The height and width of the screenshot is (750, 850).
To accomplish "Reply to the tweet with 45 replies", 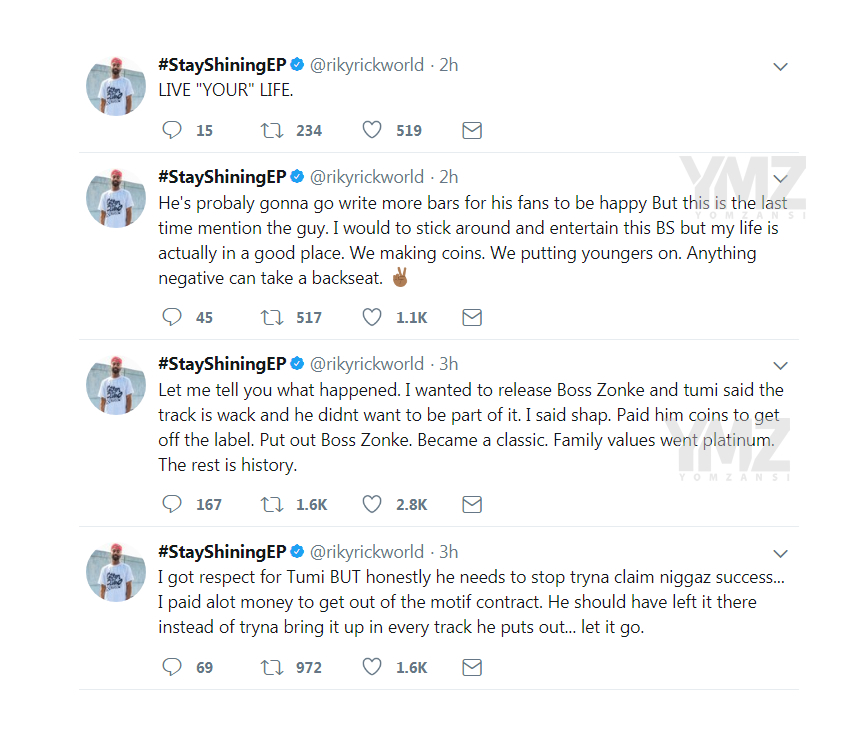I will (x=172, y=317).
